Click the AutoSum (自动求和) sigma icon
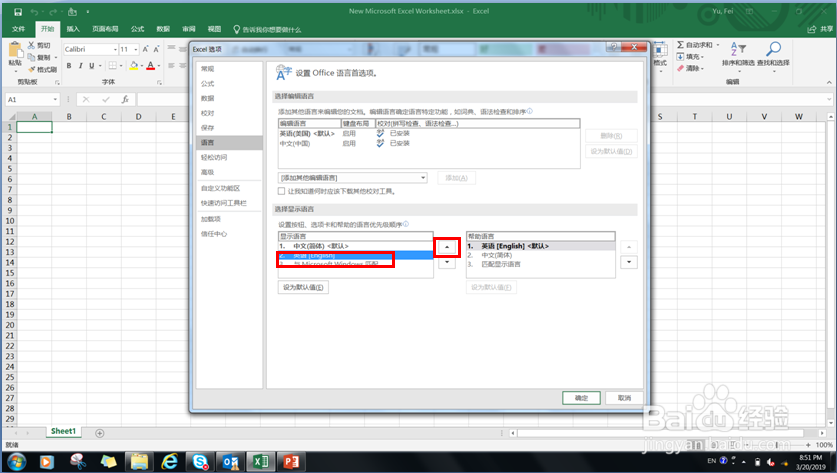The height and width of the screenshot is (473, 837). pyautogui.click(x=681, y=45)
